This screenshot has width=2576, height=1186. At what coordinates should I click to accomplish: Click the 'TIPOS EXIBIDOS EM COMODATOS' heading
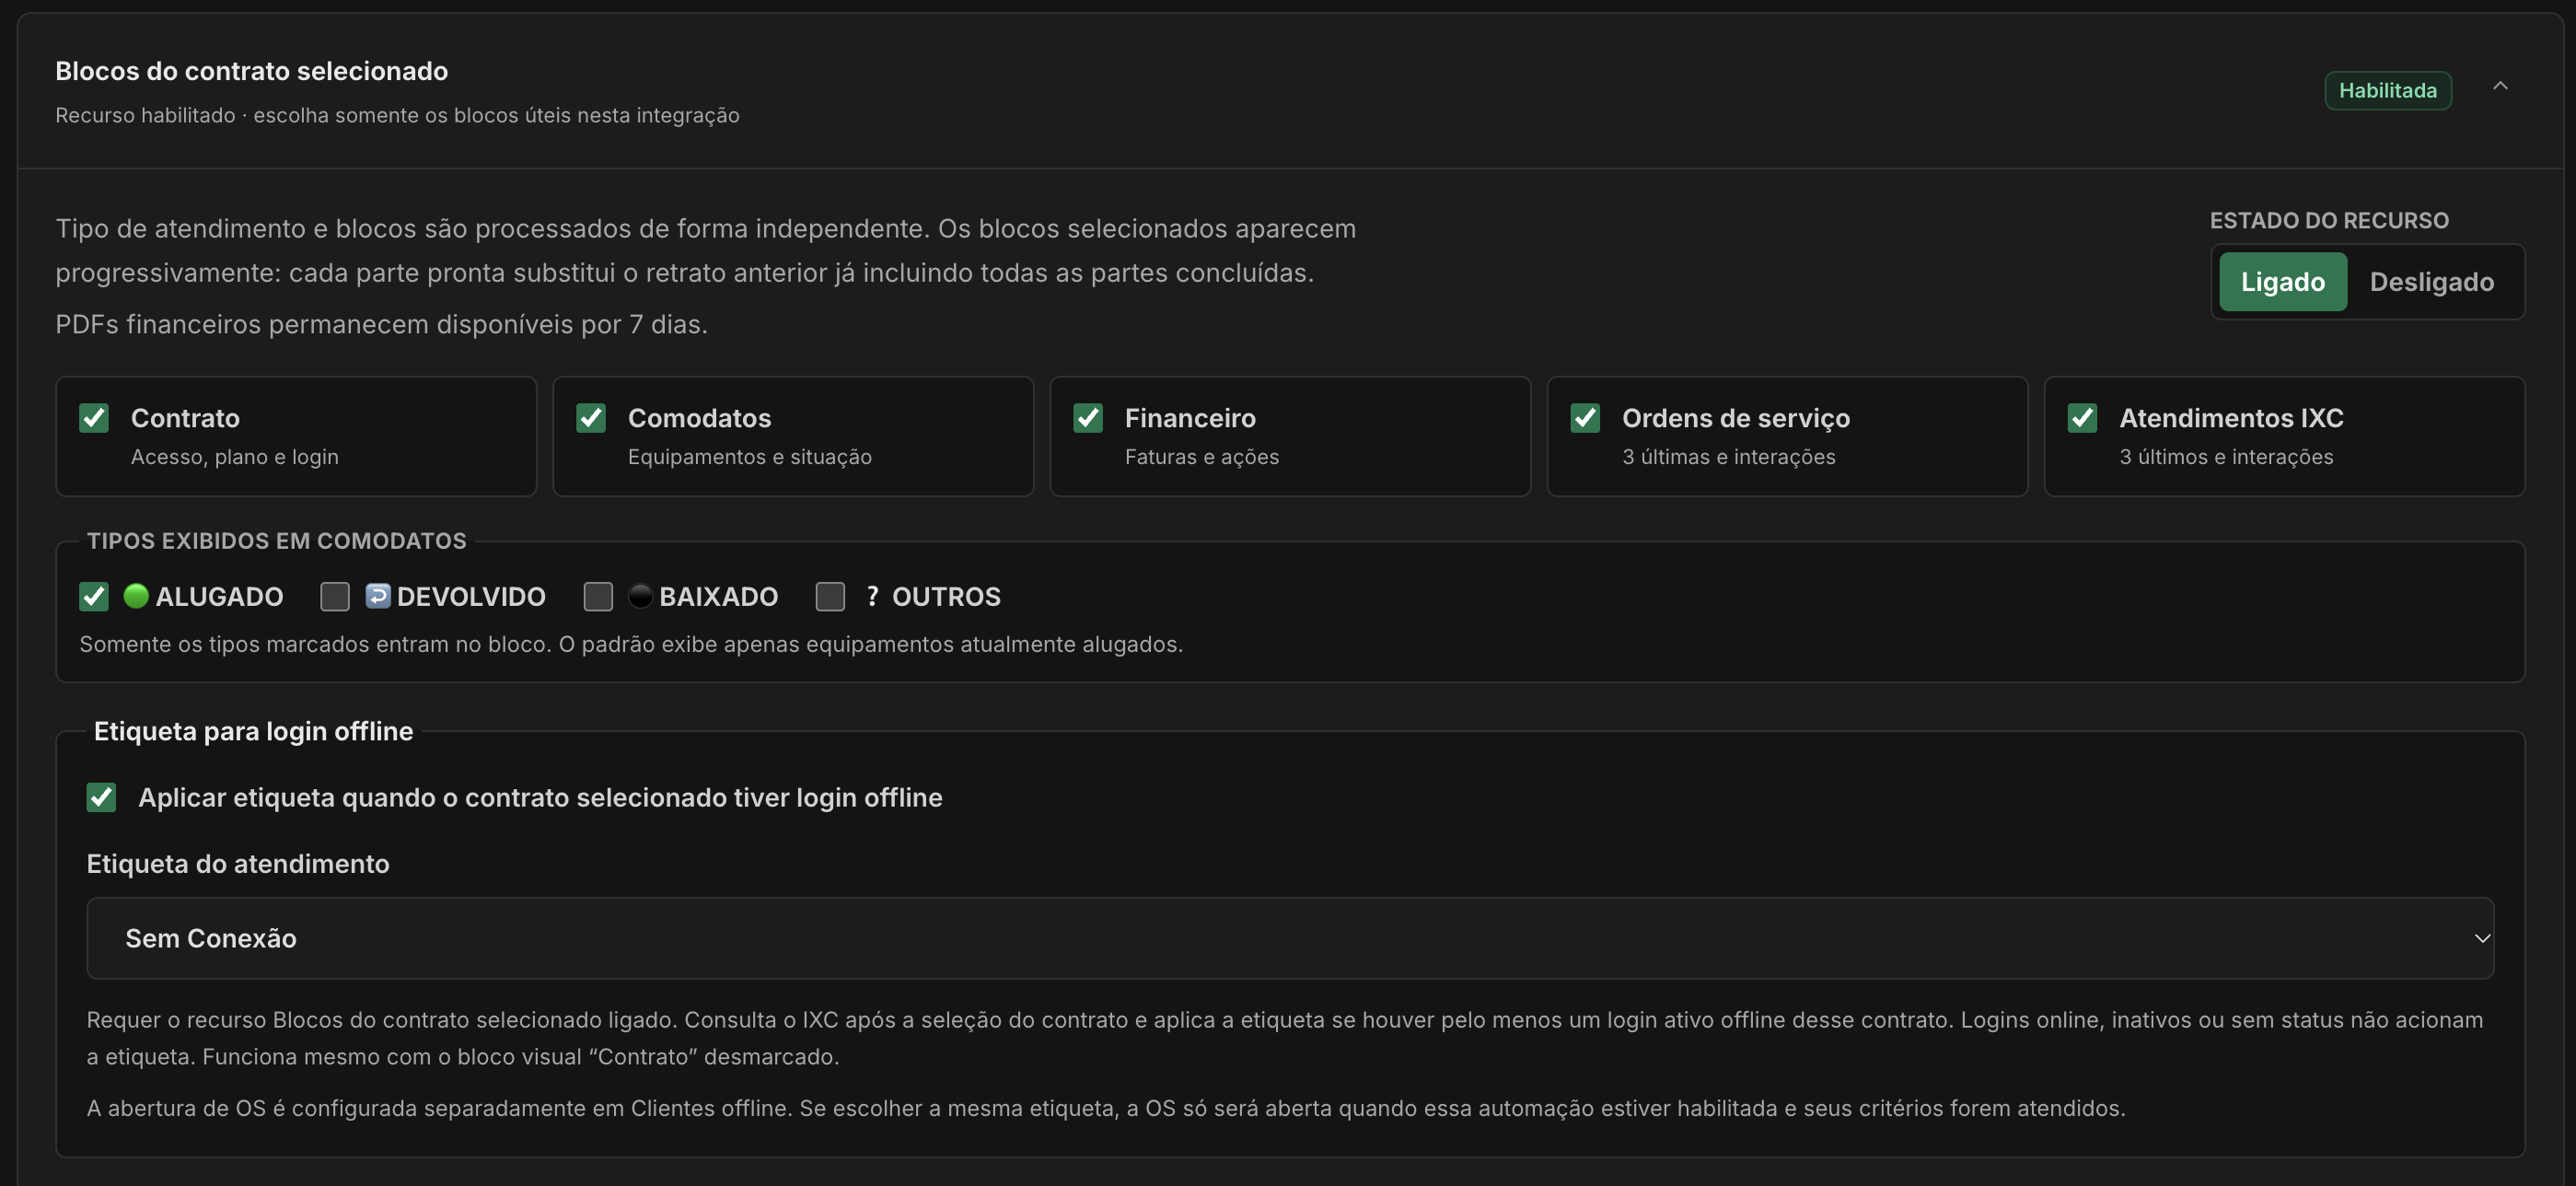coord(277,541)
